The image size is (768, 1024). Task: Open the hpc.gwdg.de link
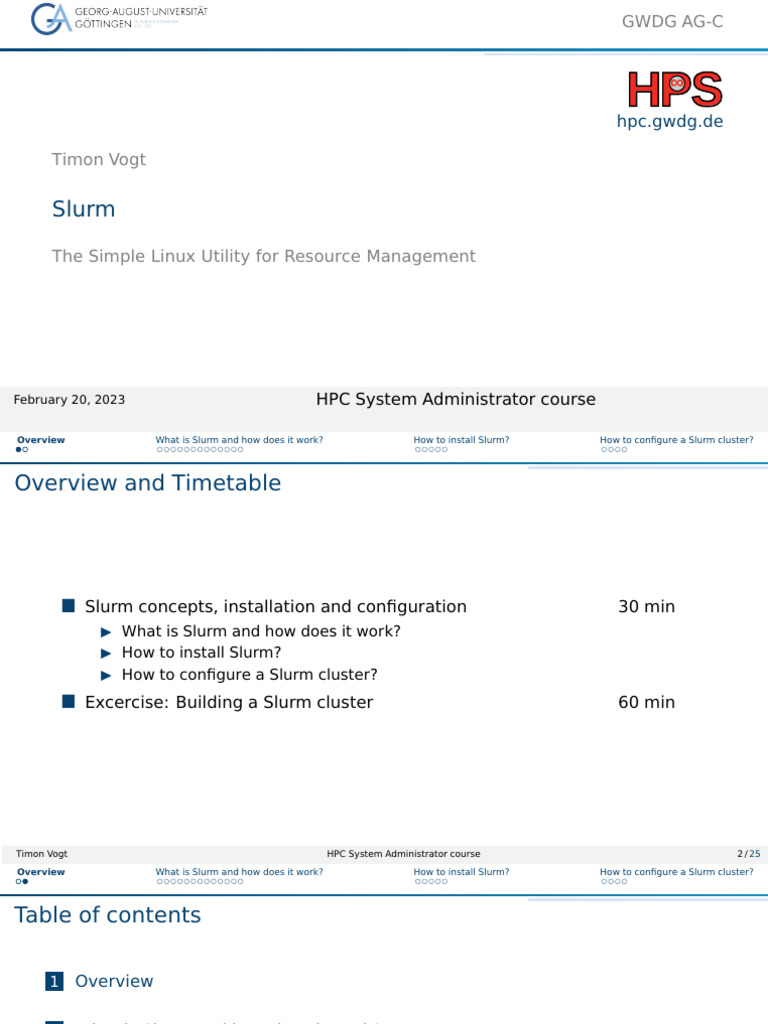(x=669, y=122)
